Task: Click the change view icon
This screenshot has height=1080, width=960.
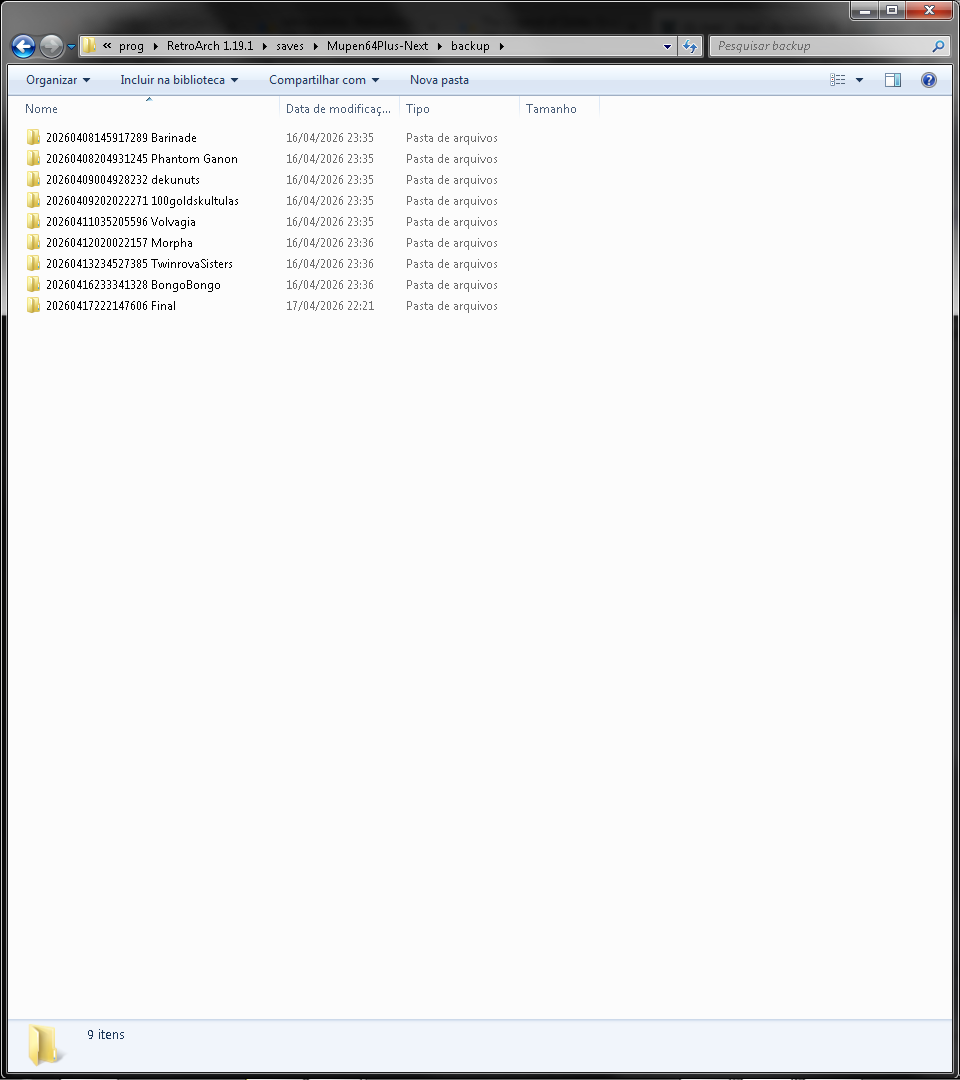Action: tap(837, 80)
